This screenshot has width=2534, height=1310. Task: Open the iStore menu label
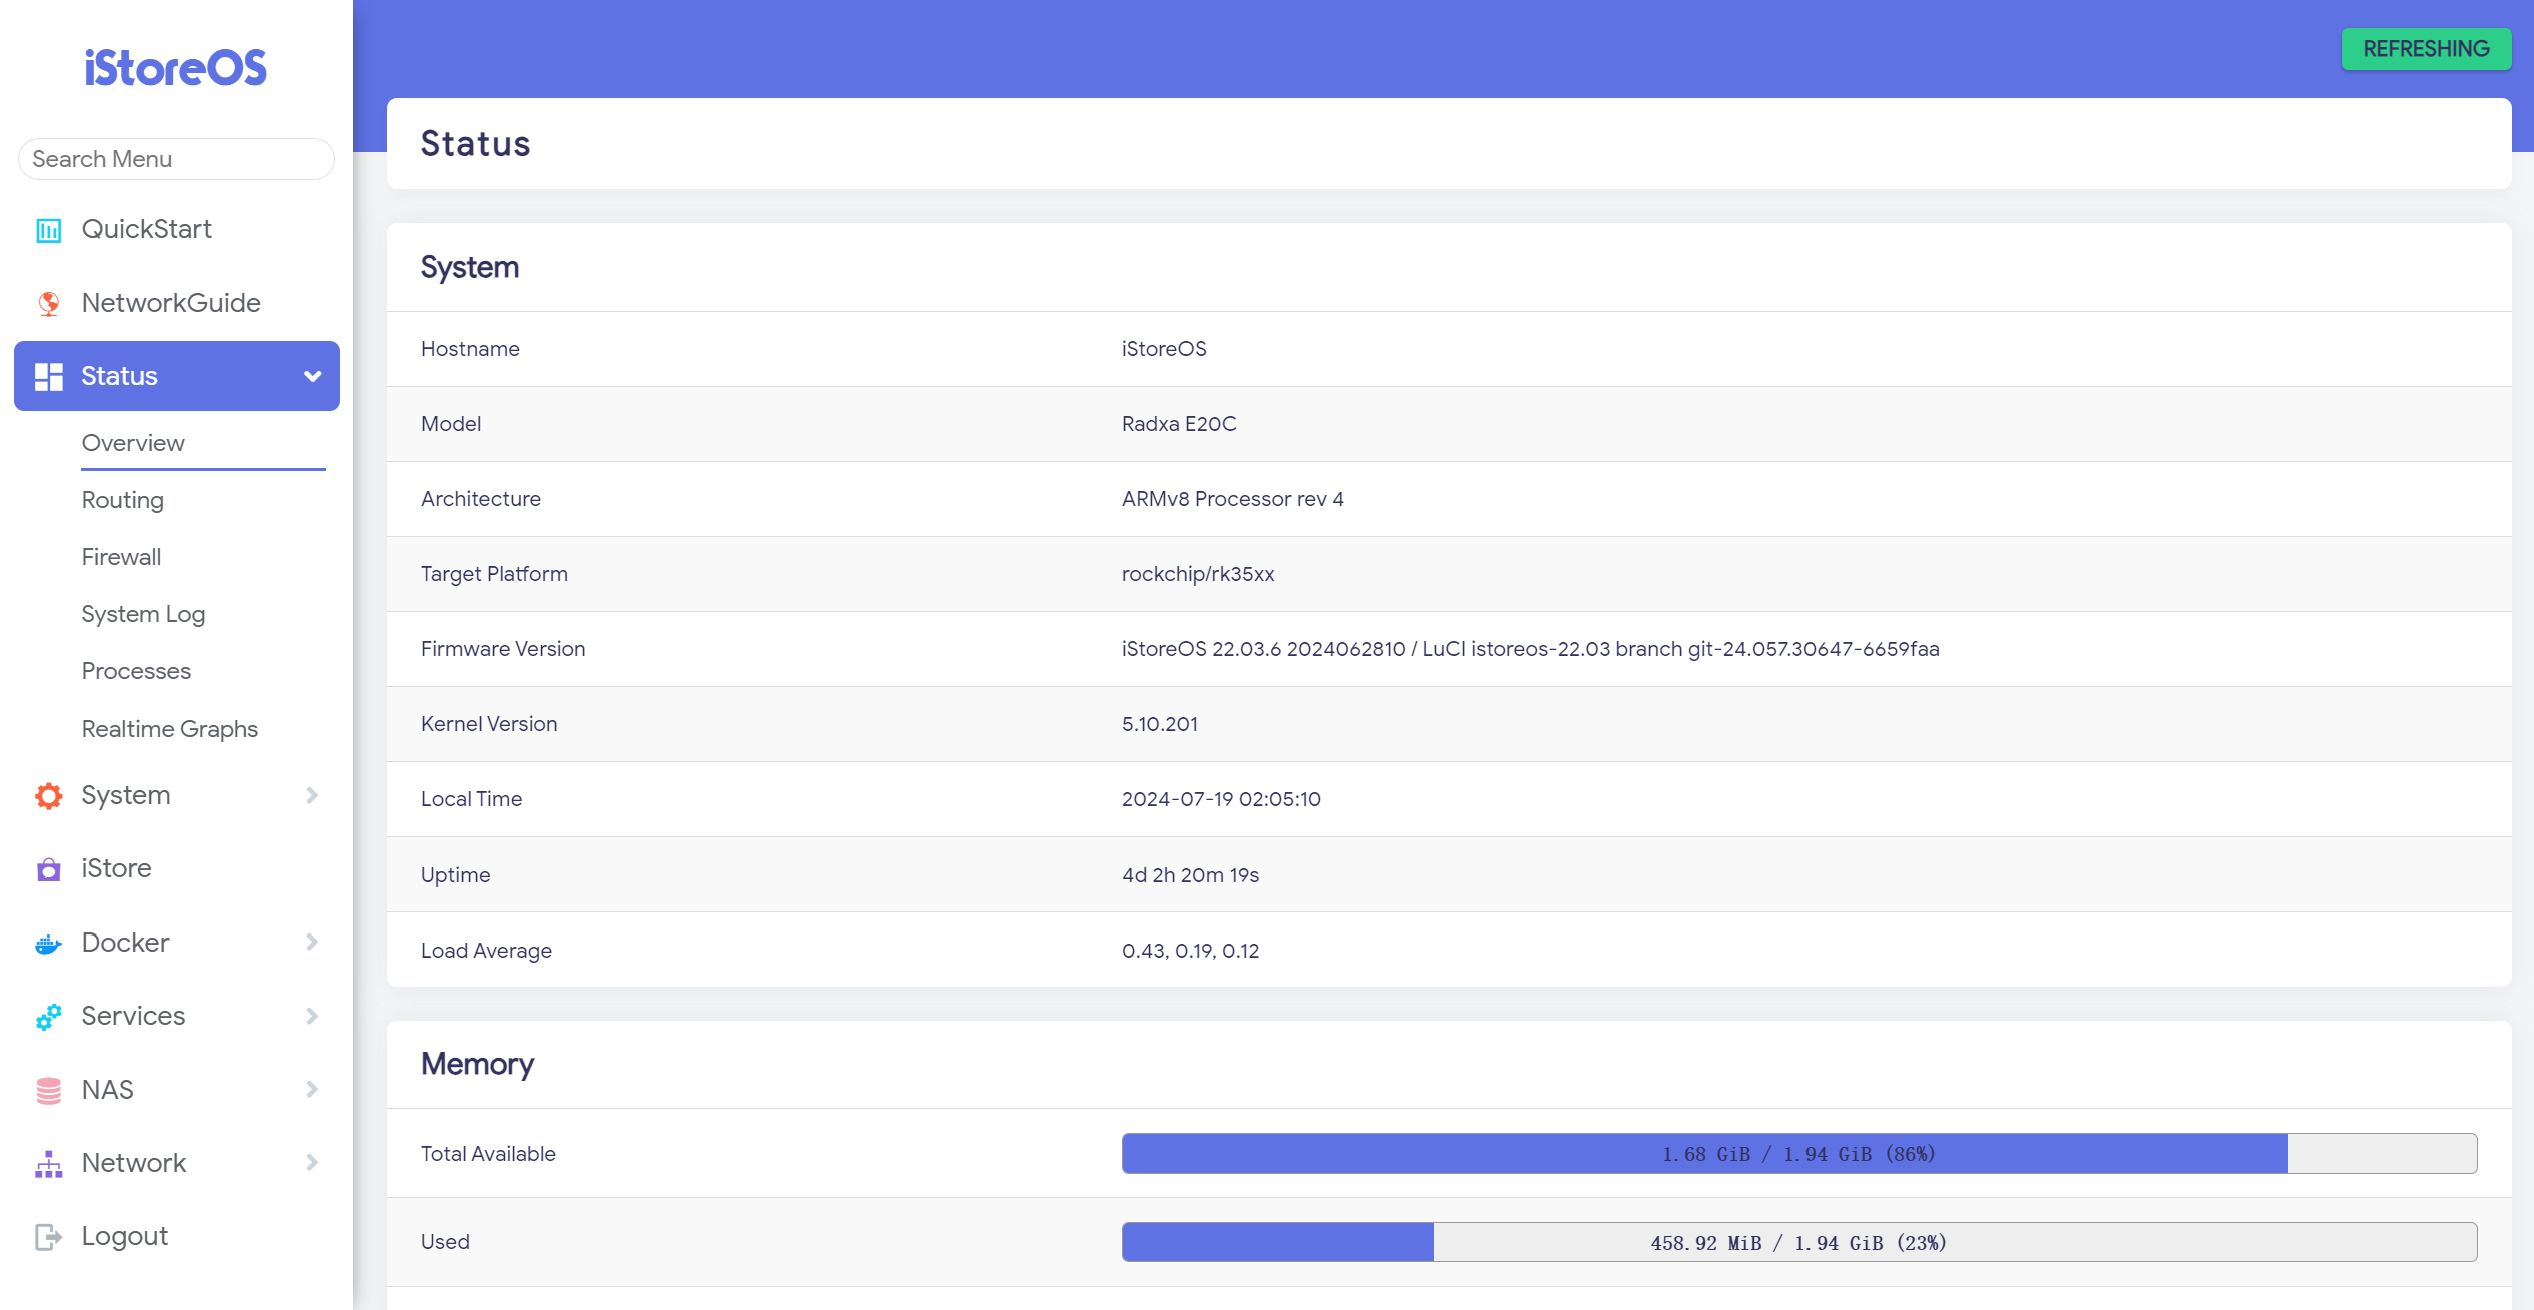point(116,868)
